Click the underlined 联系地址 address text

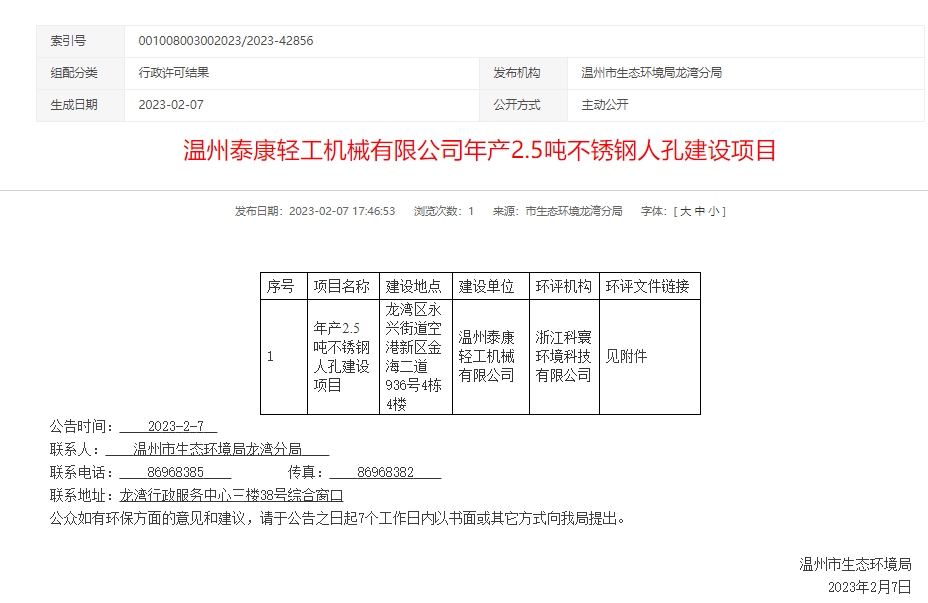[231, 495]
